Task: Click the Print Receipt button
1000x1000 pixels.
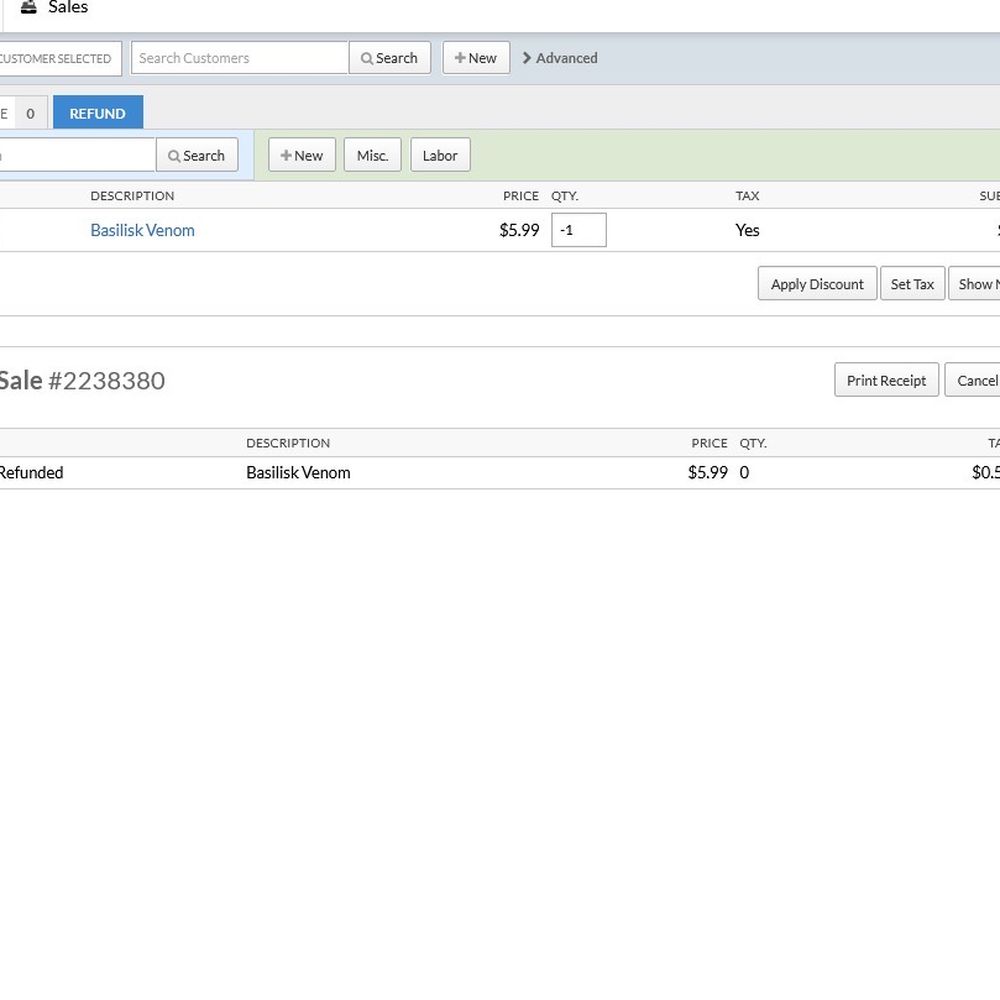Action: 886,380
